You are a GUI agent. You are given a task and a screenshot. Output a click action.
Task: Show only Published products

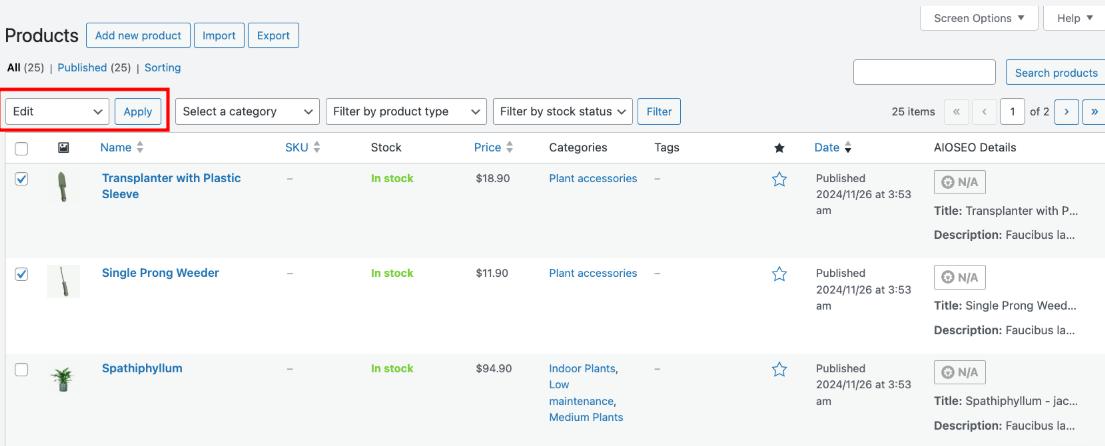point(82,68)
